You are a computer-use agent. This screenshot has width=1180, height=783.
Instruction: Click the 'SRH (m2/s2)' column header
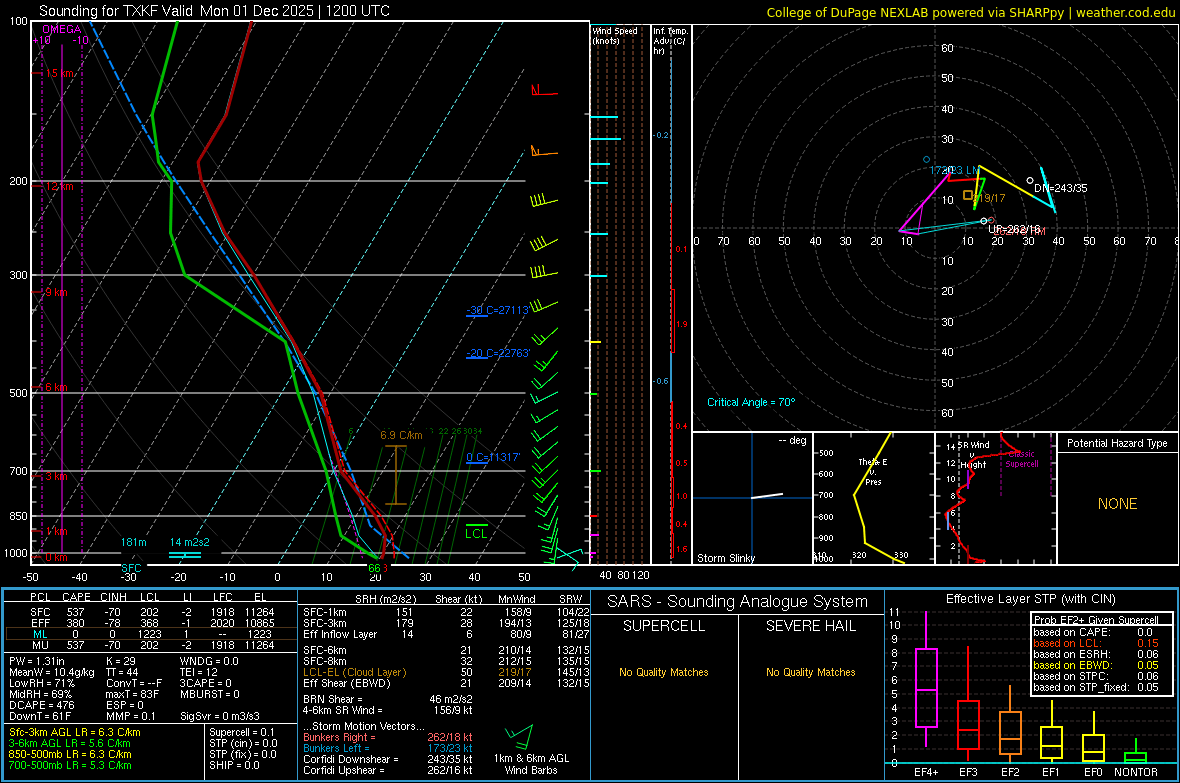(x=384, y=599)
